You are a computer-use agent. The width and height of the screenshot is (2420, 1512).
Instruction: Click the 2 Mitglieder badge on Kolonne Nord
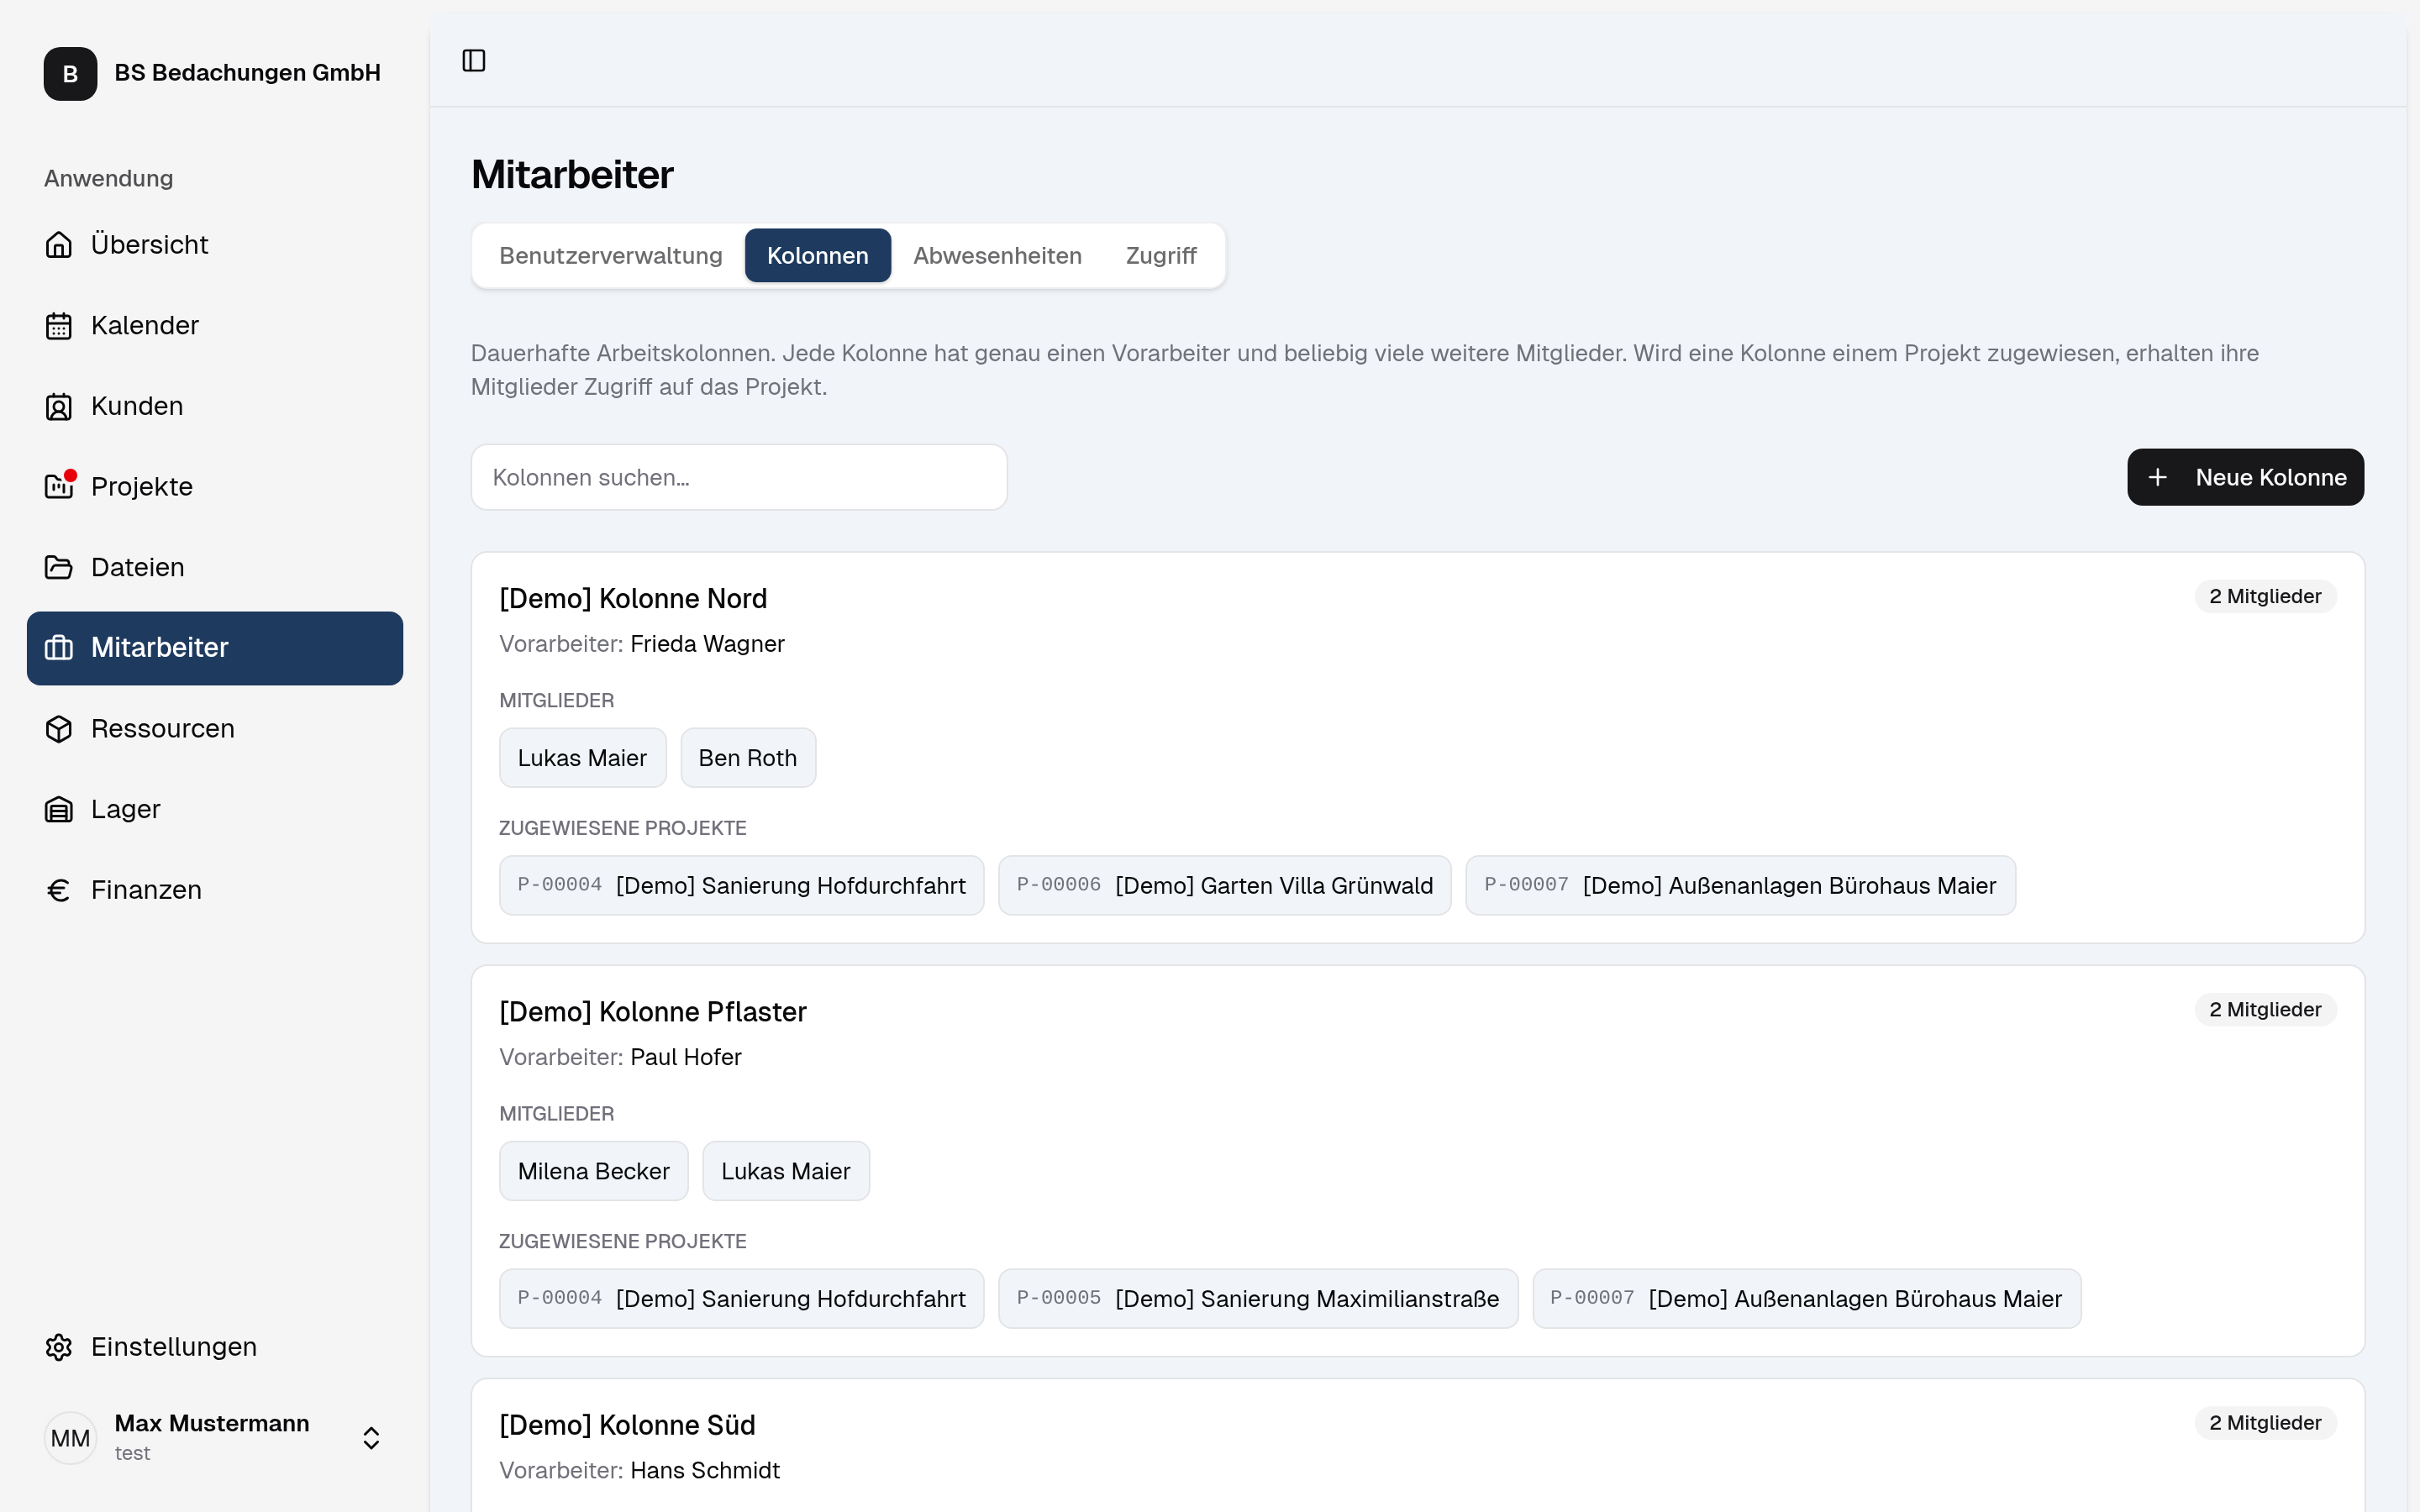[2265, 597]
